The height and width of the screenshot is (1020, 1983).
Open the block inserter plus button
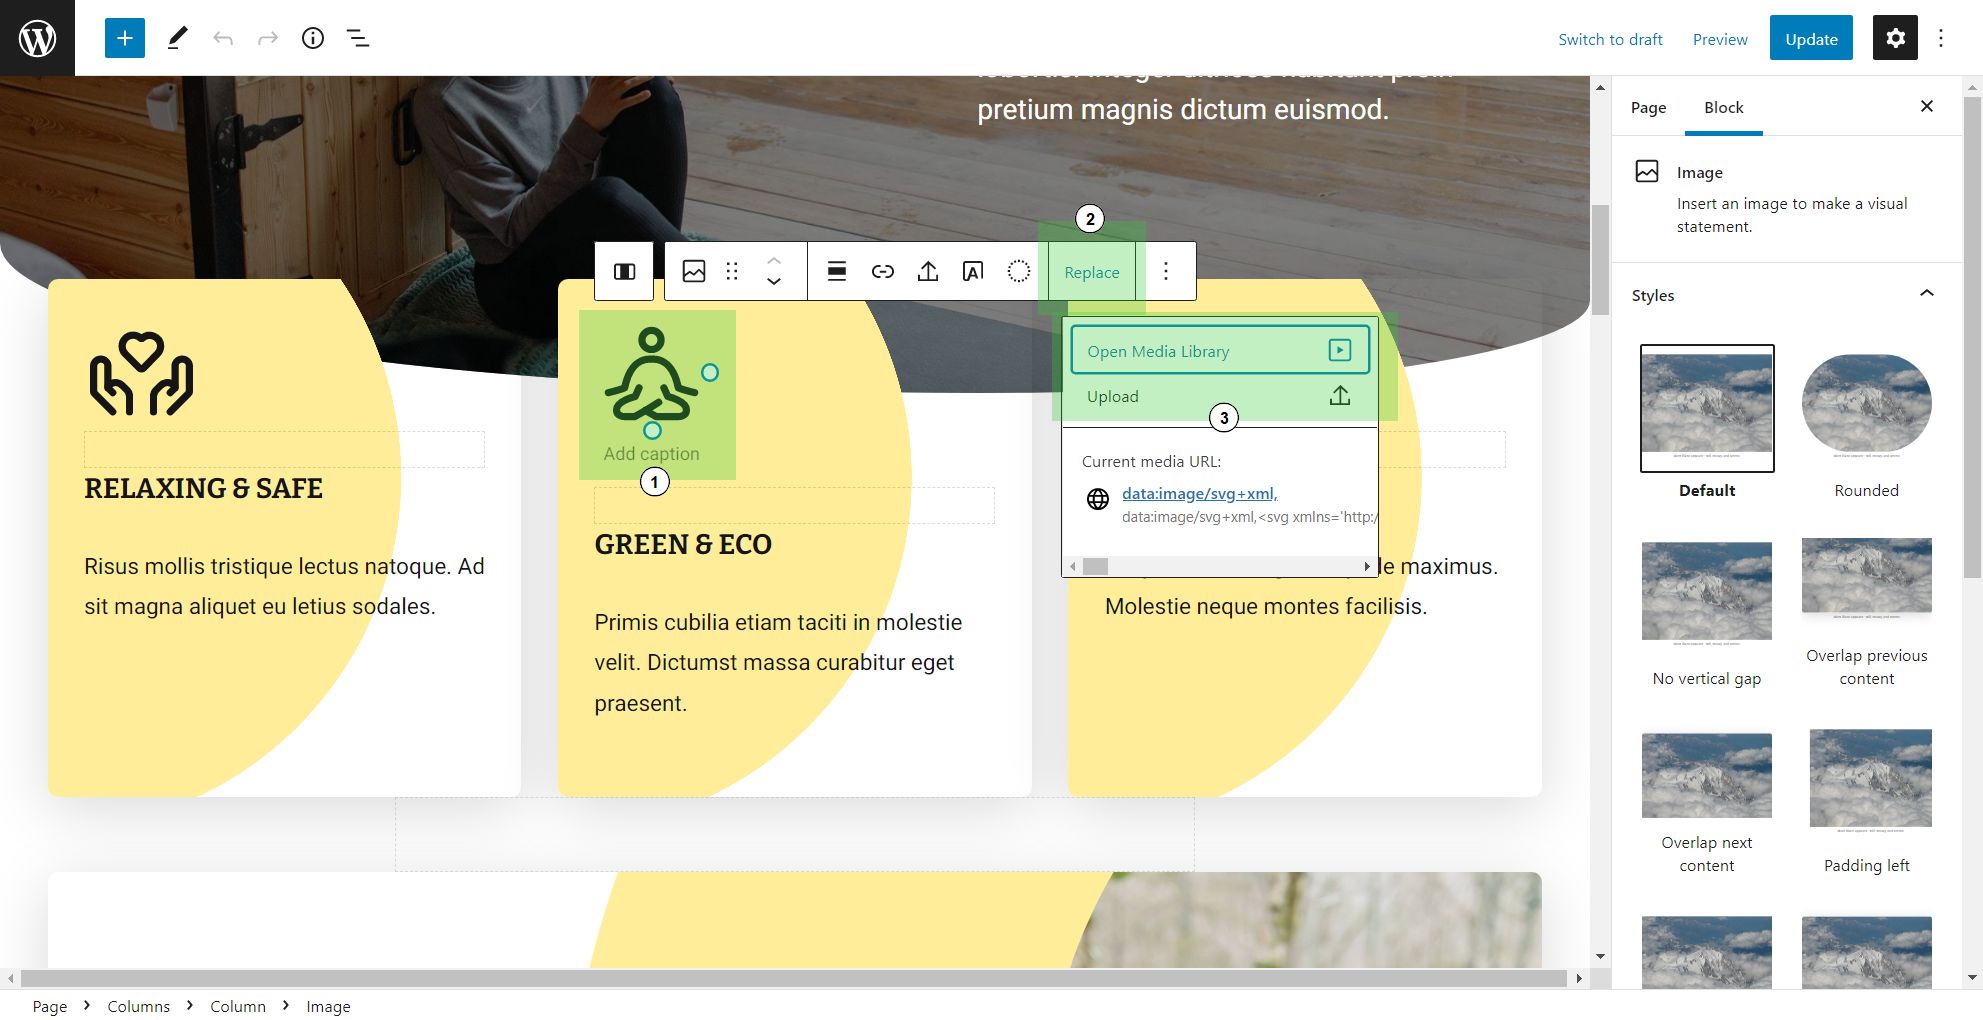(x=125, y=38)
